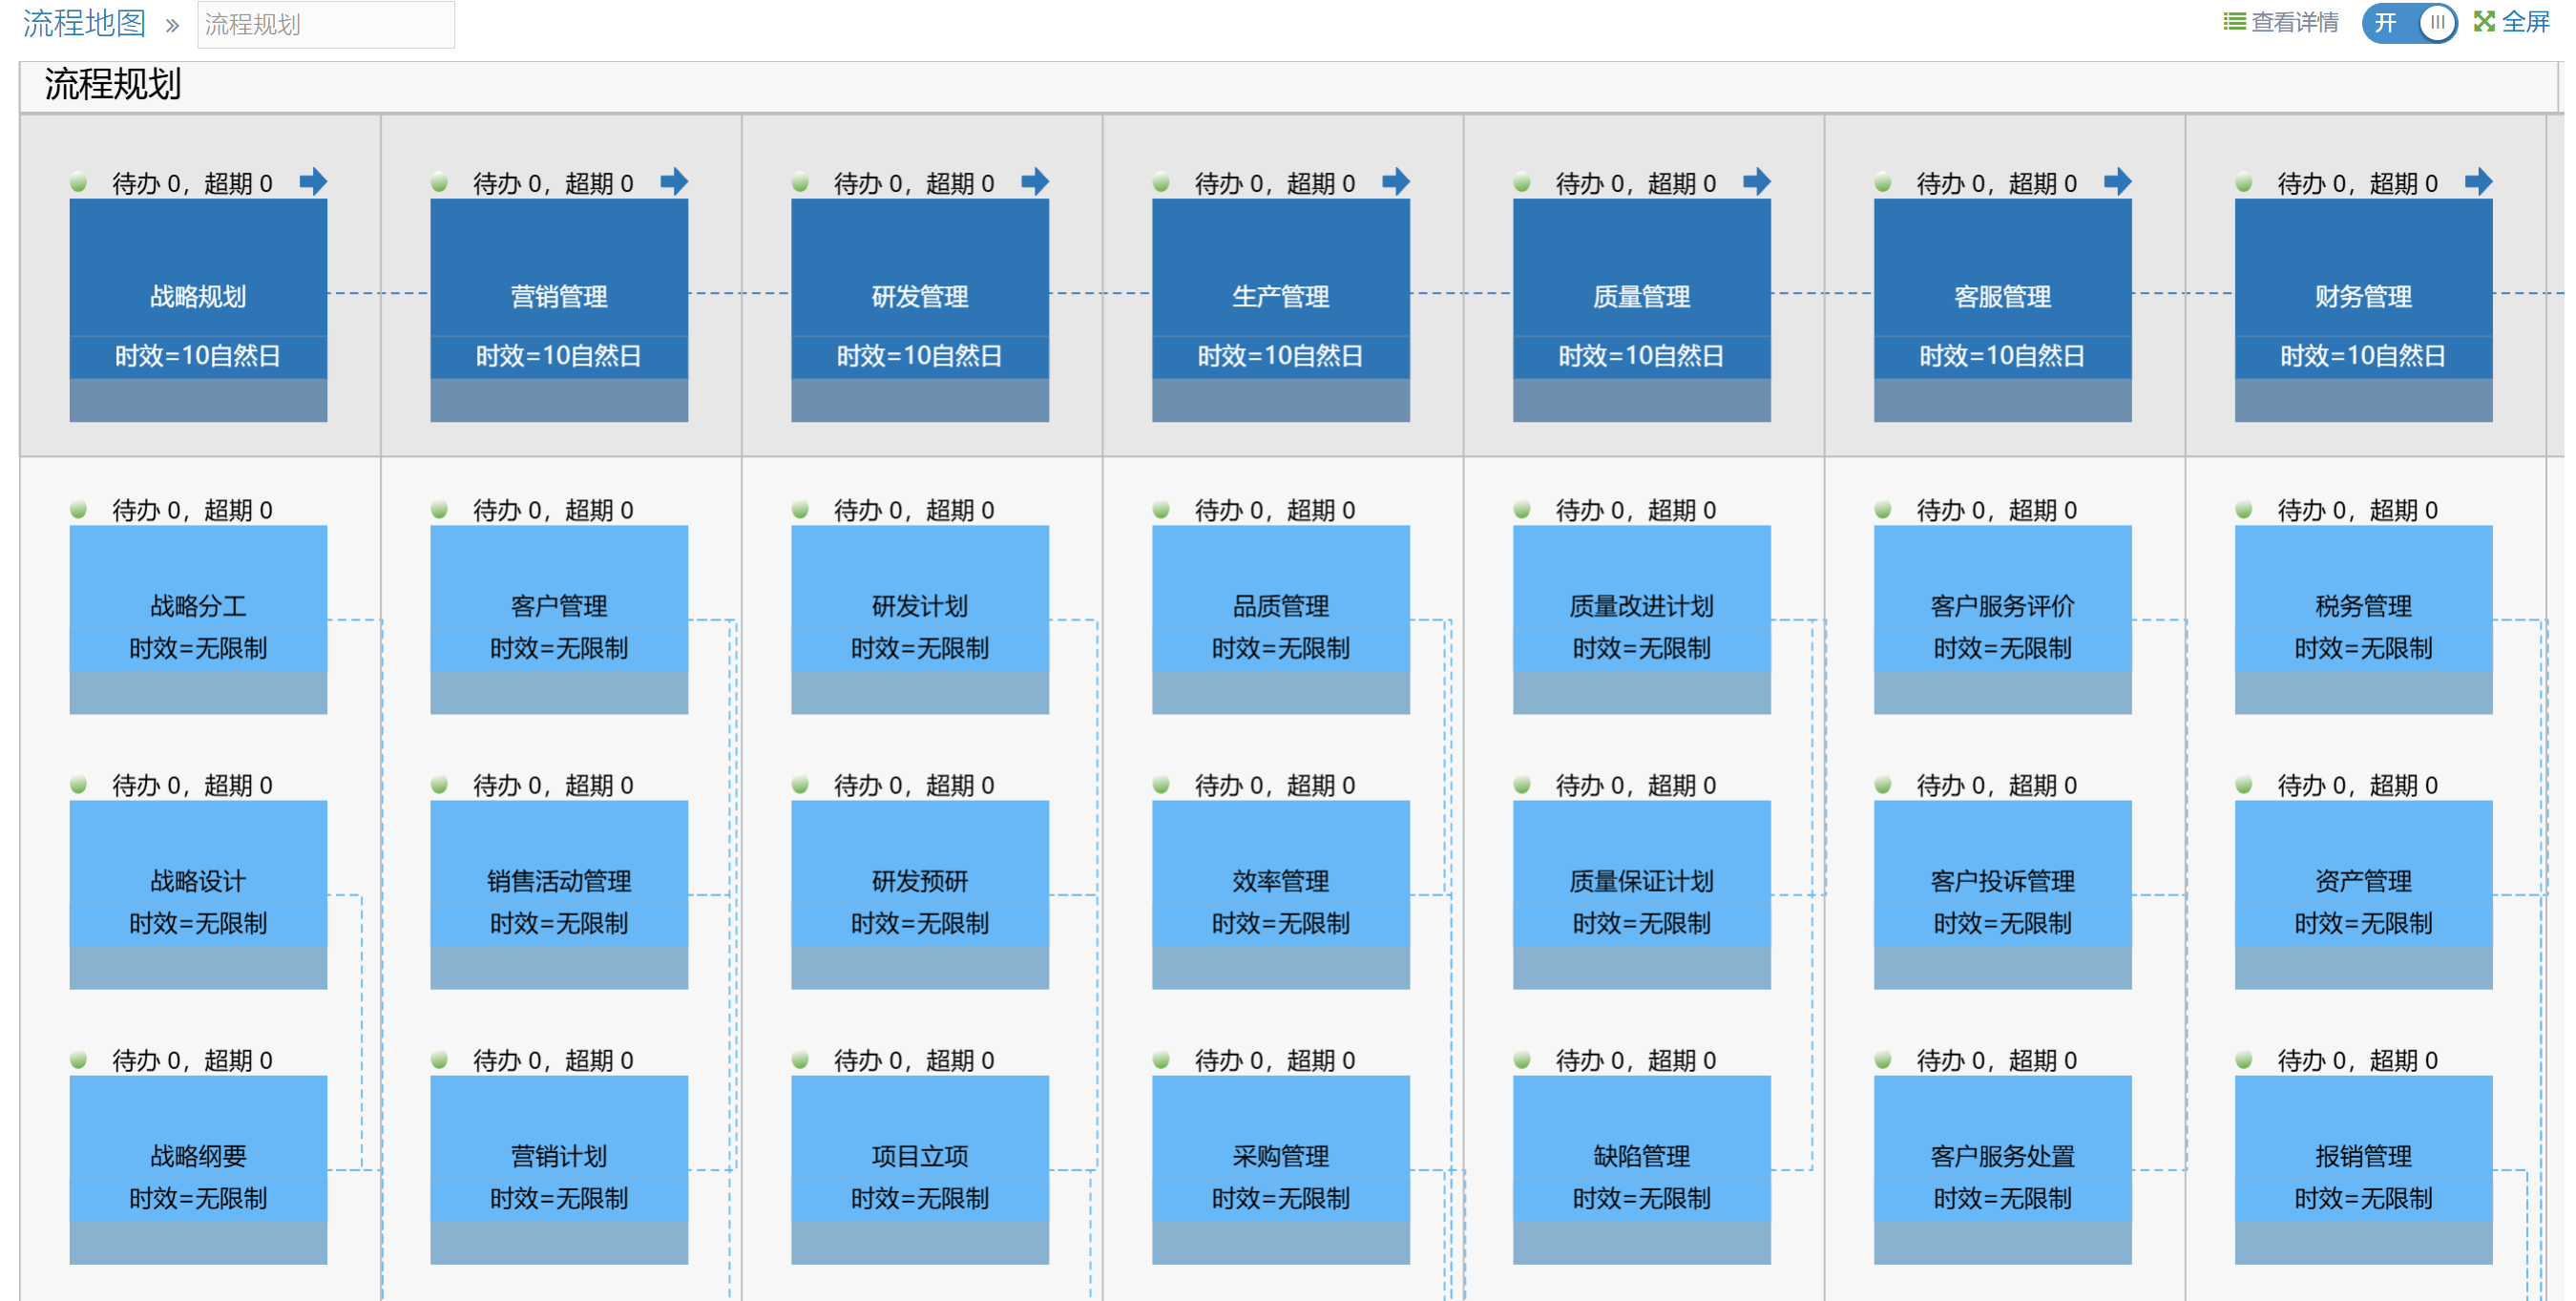The width and height of the screenshot is (2576, 1301).
Task: Click the green status dot above 财务管理
Action: pyautogui.click(x=2245, y=183)
